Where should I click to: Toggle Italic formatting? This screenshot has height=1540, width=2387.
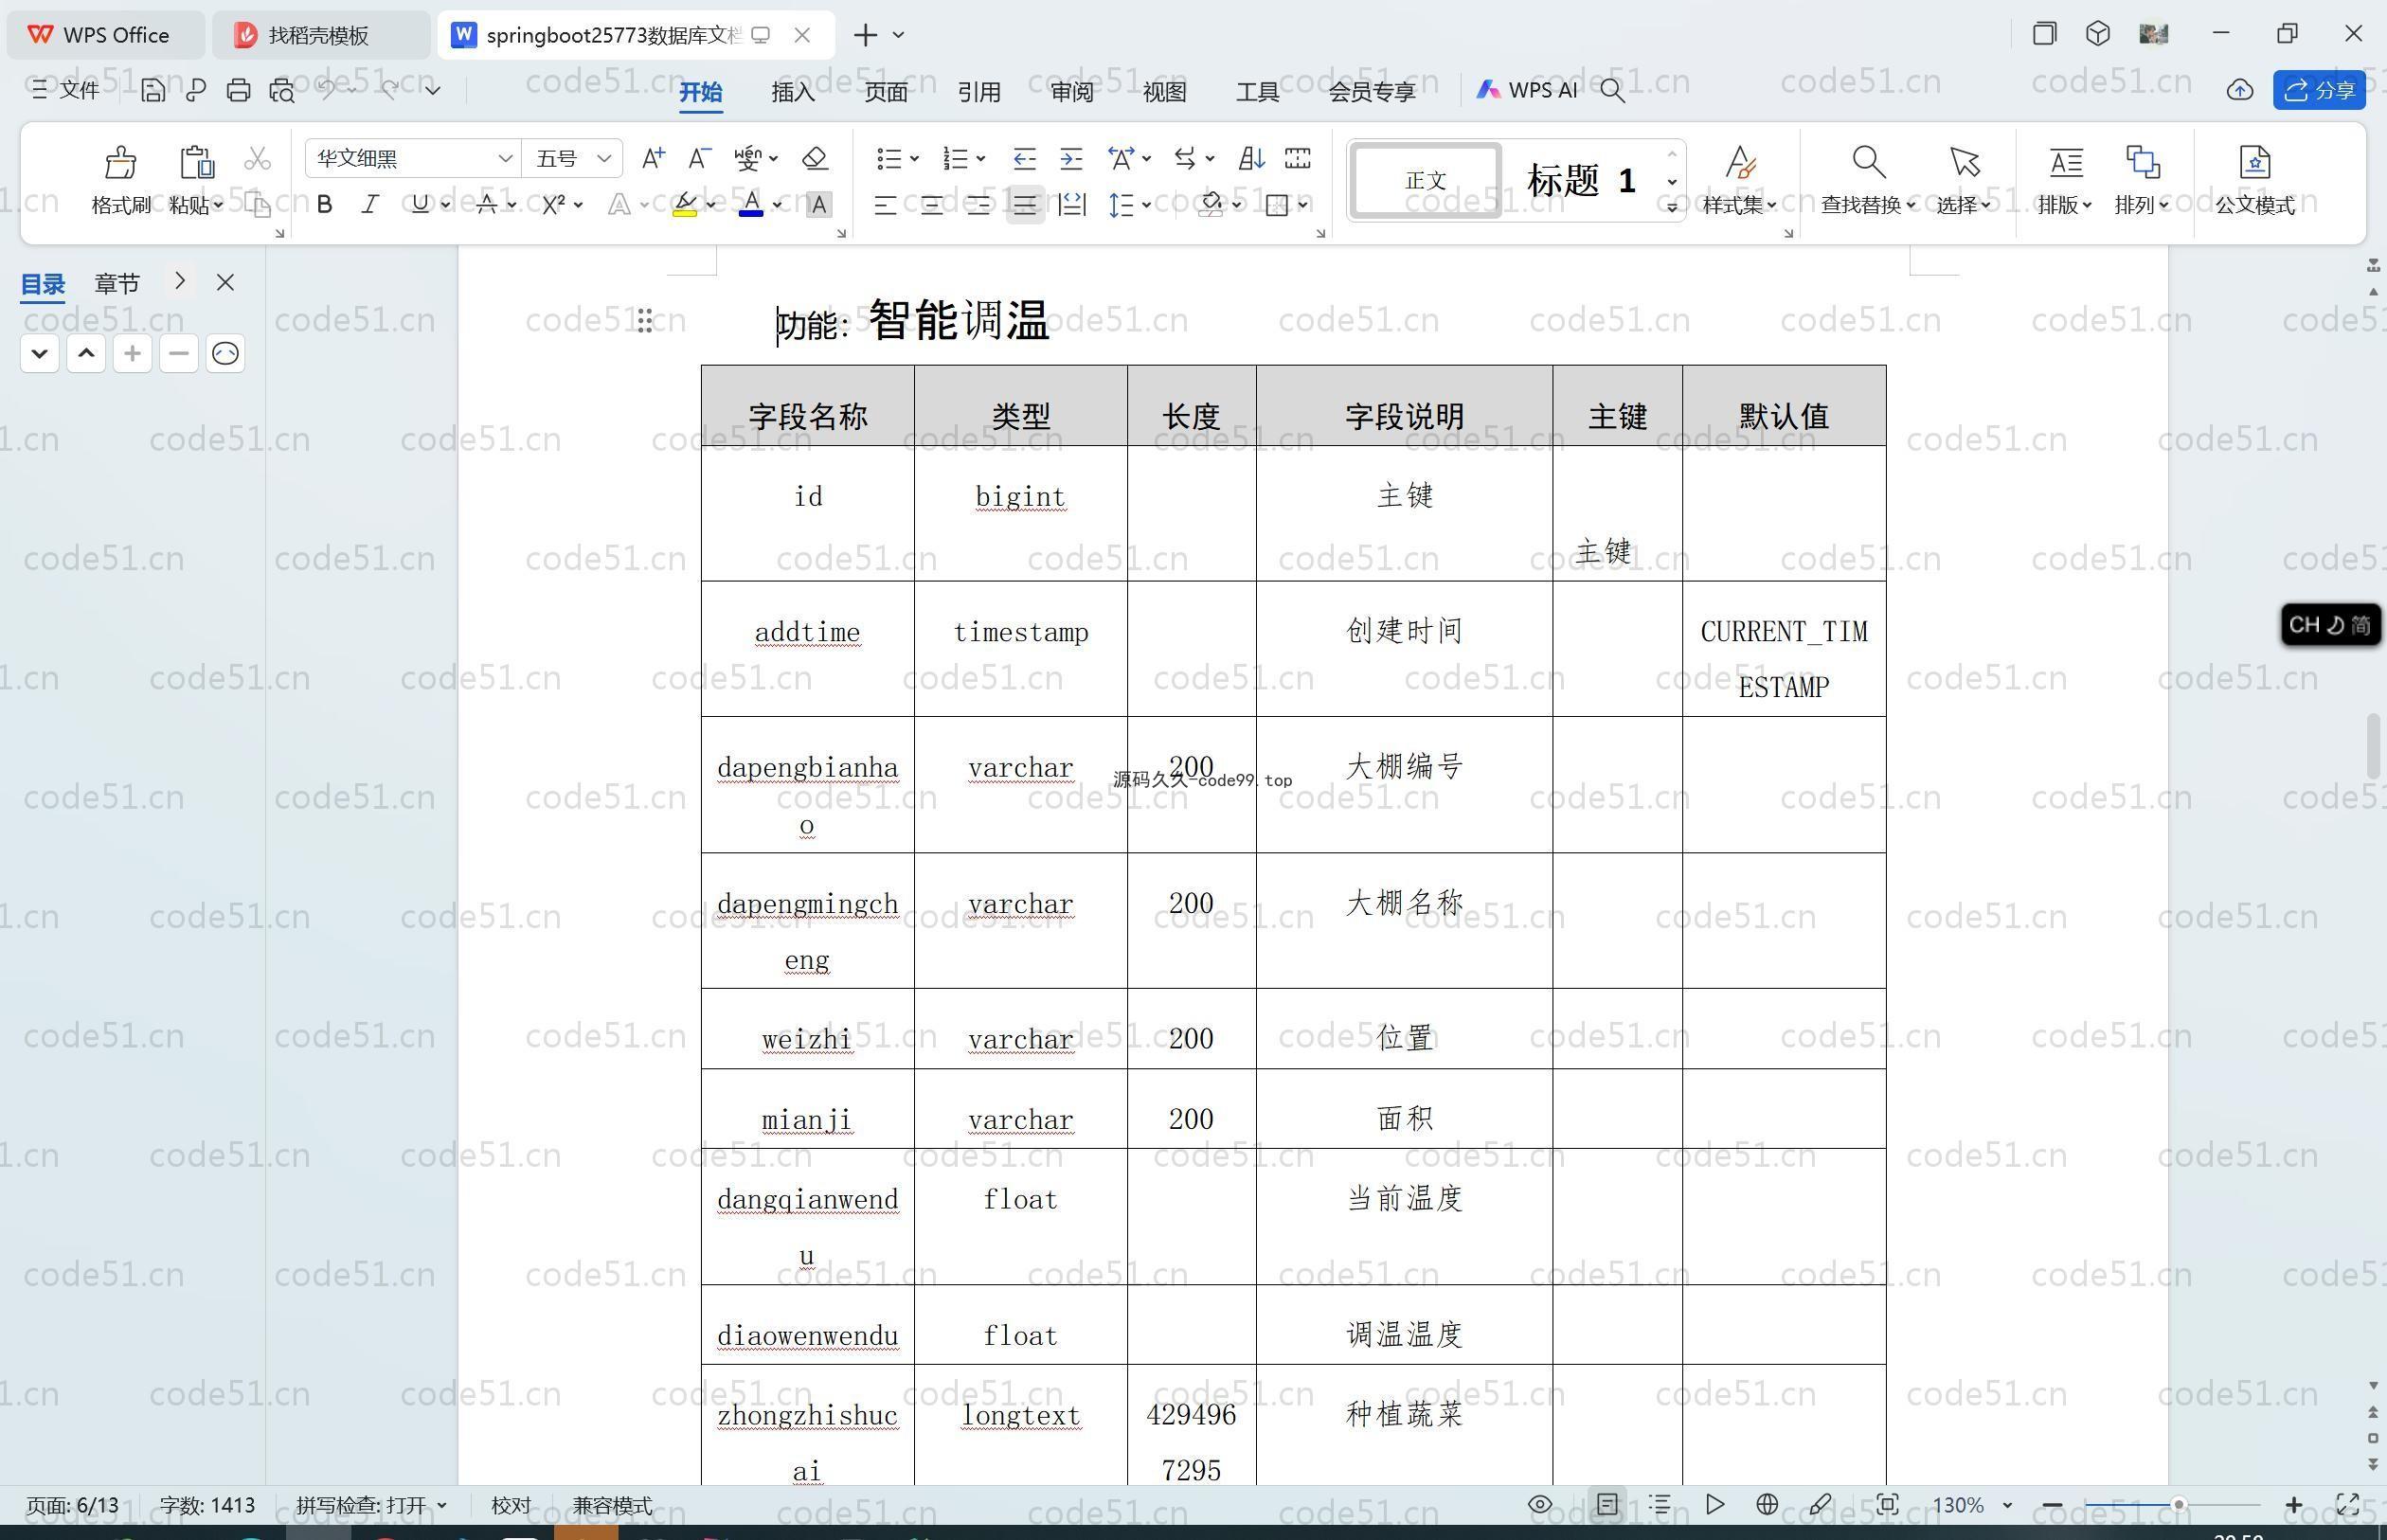370,204
